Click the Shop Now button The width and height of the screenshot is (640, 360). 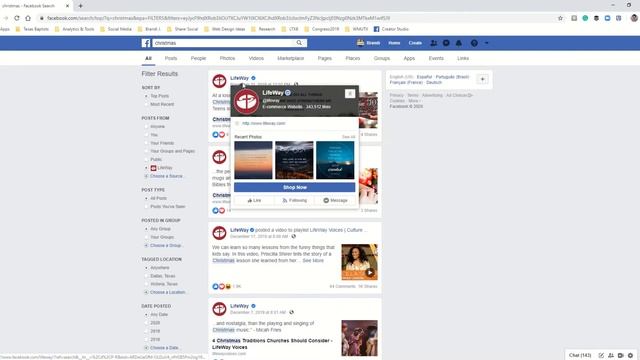click(295, 187)
